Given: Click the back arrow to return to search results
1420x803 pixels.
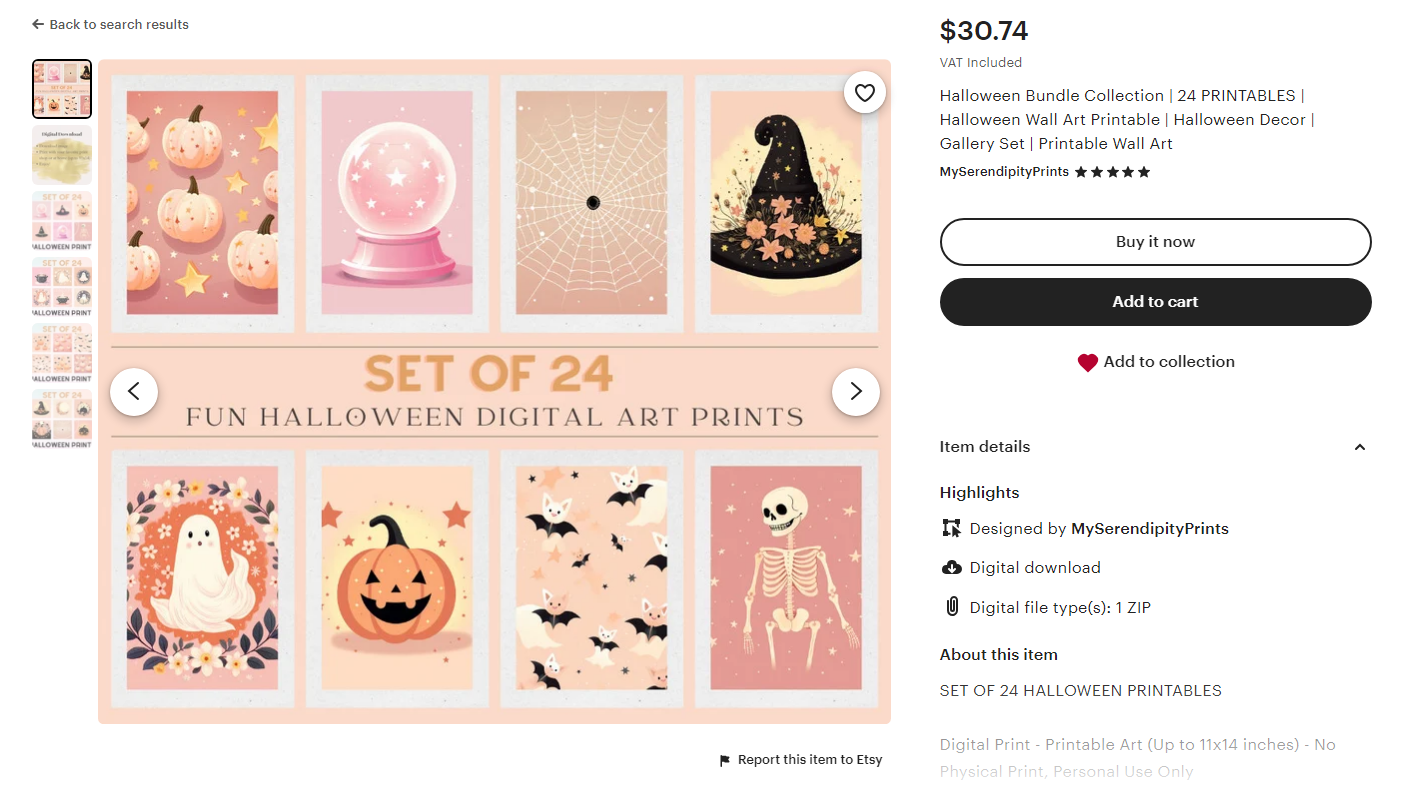Looking at the screenshot, I should click(38, 24).
